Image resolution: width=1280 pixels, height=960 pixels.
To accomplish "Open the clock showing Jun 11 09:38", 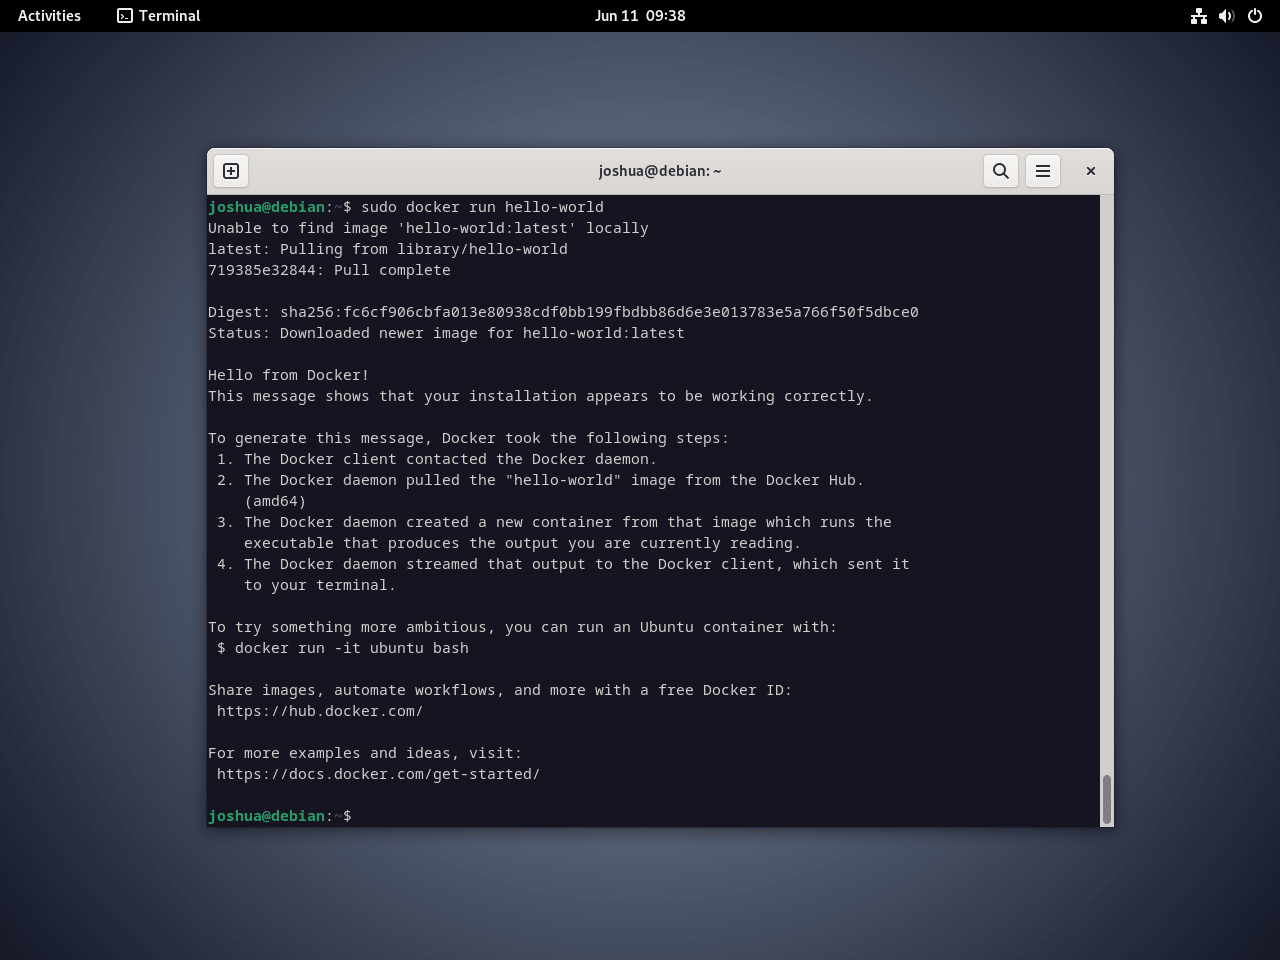I will [x=640, y=16].
